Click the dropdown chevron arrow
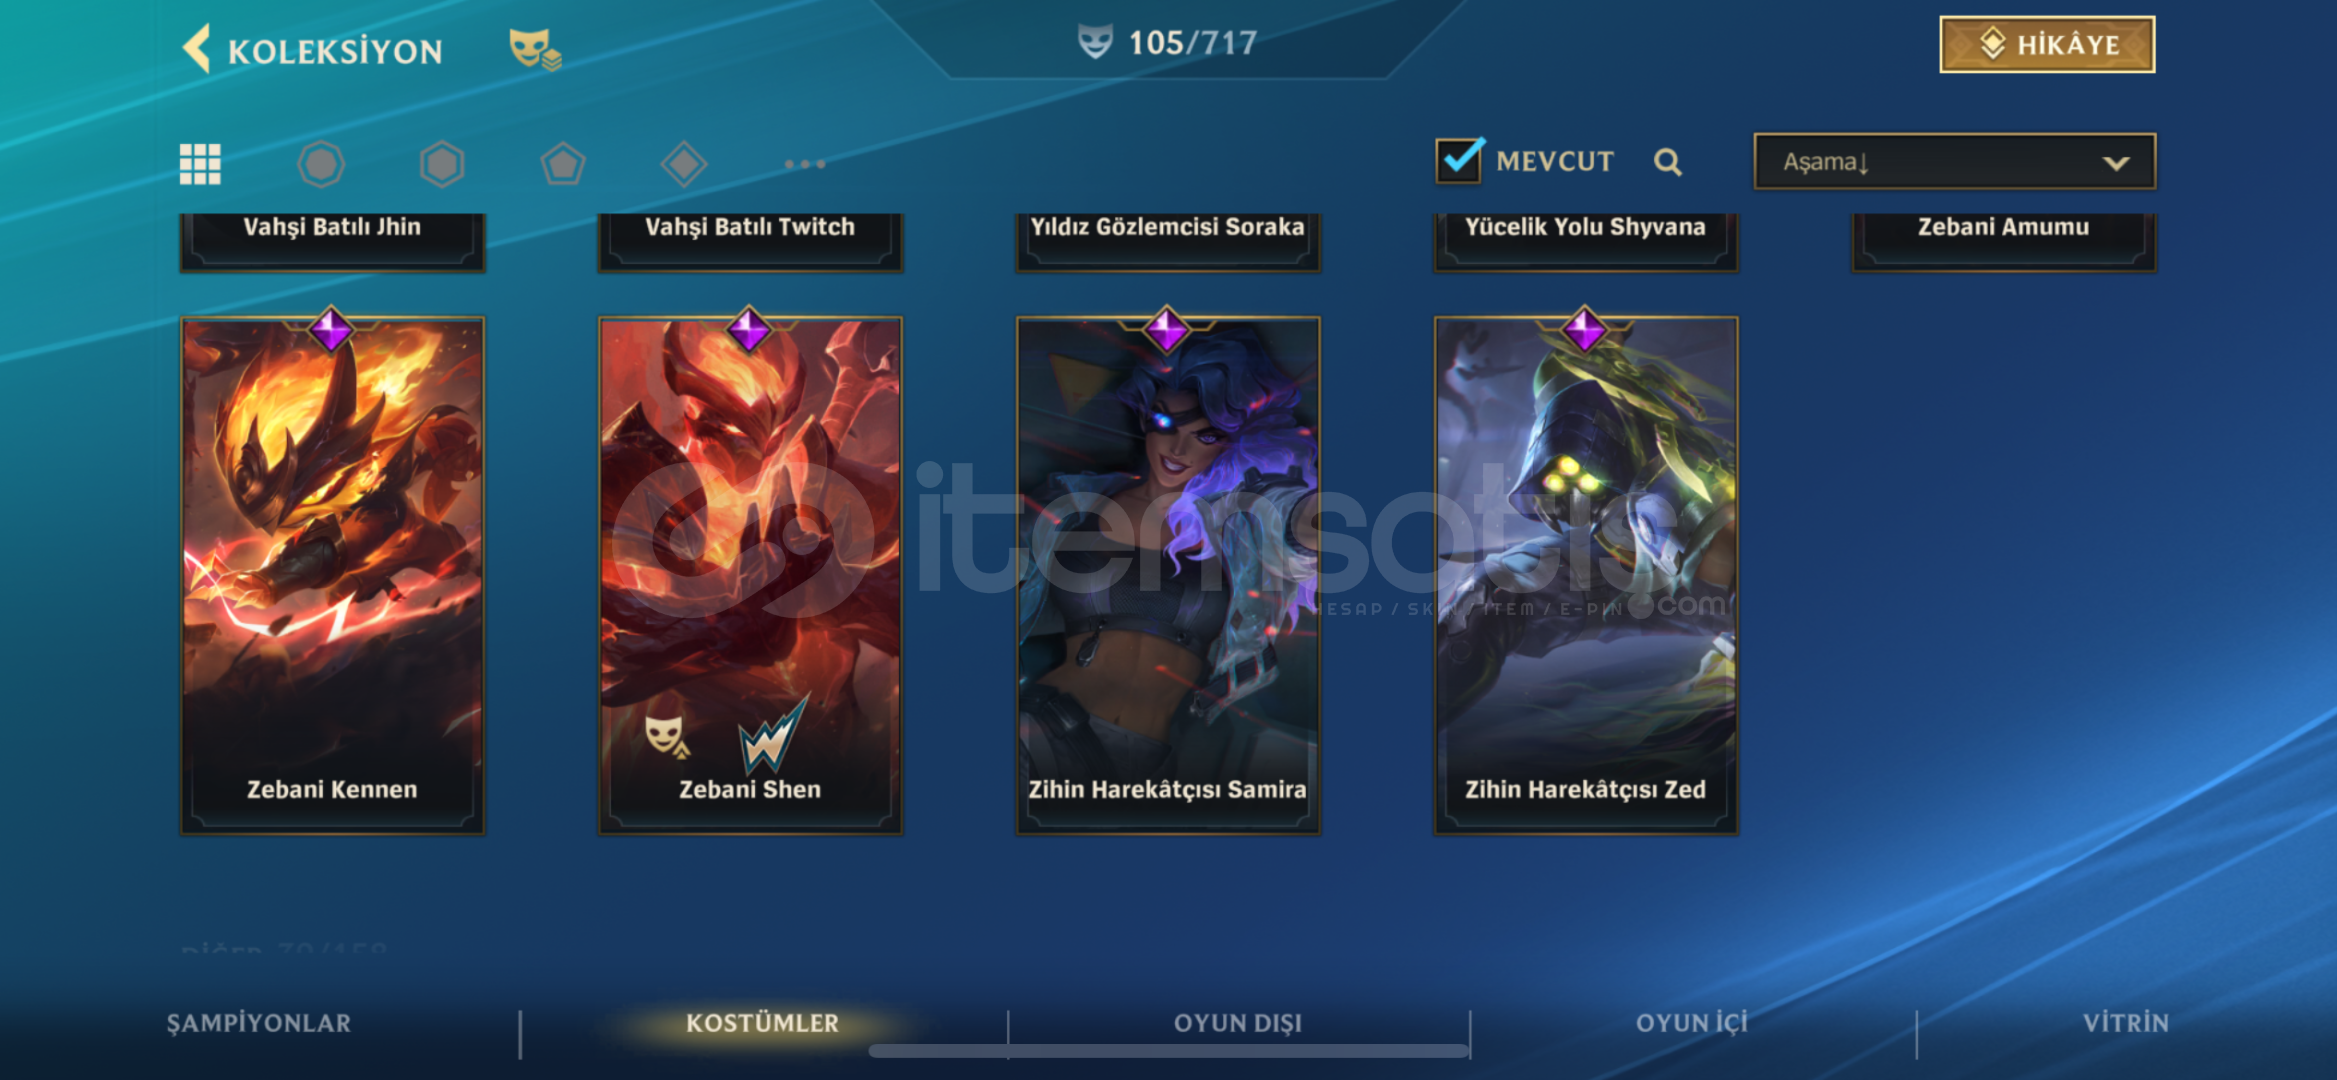 (x=2115, y=163)
